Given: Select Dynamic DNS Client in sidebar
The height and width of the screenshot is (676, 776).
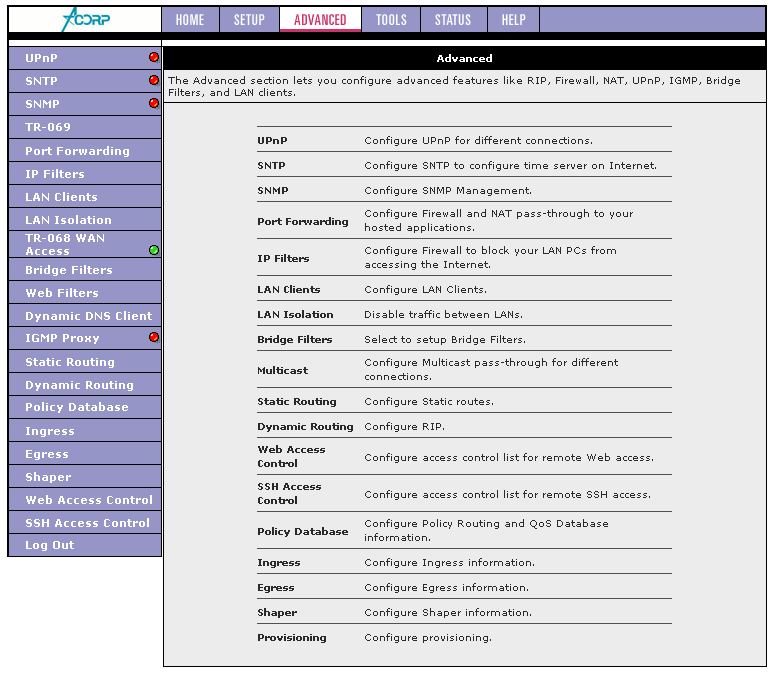Looking at the screenshot, I should tap(85, 316).
